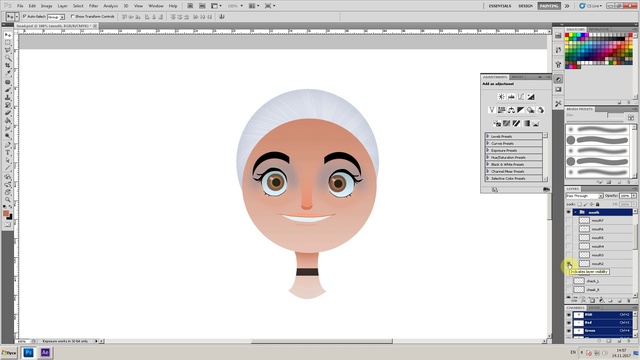Add a Vibrance adjustment
Viewport: 640px width, 360px height.
(x=491, y=110)
